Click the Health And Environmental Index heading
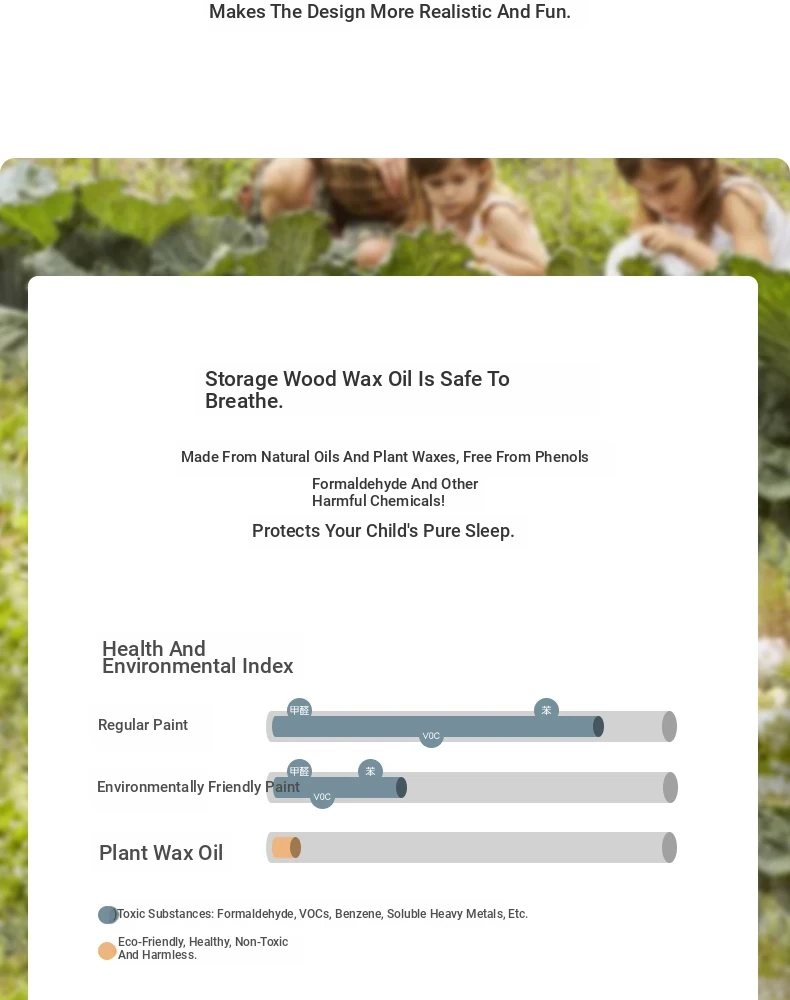The height and width of the screenshot is (1000, 790). [198, 657]
